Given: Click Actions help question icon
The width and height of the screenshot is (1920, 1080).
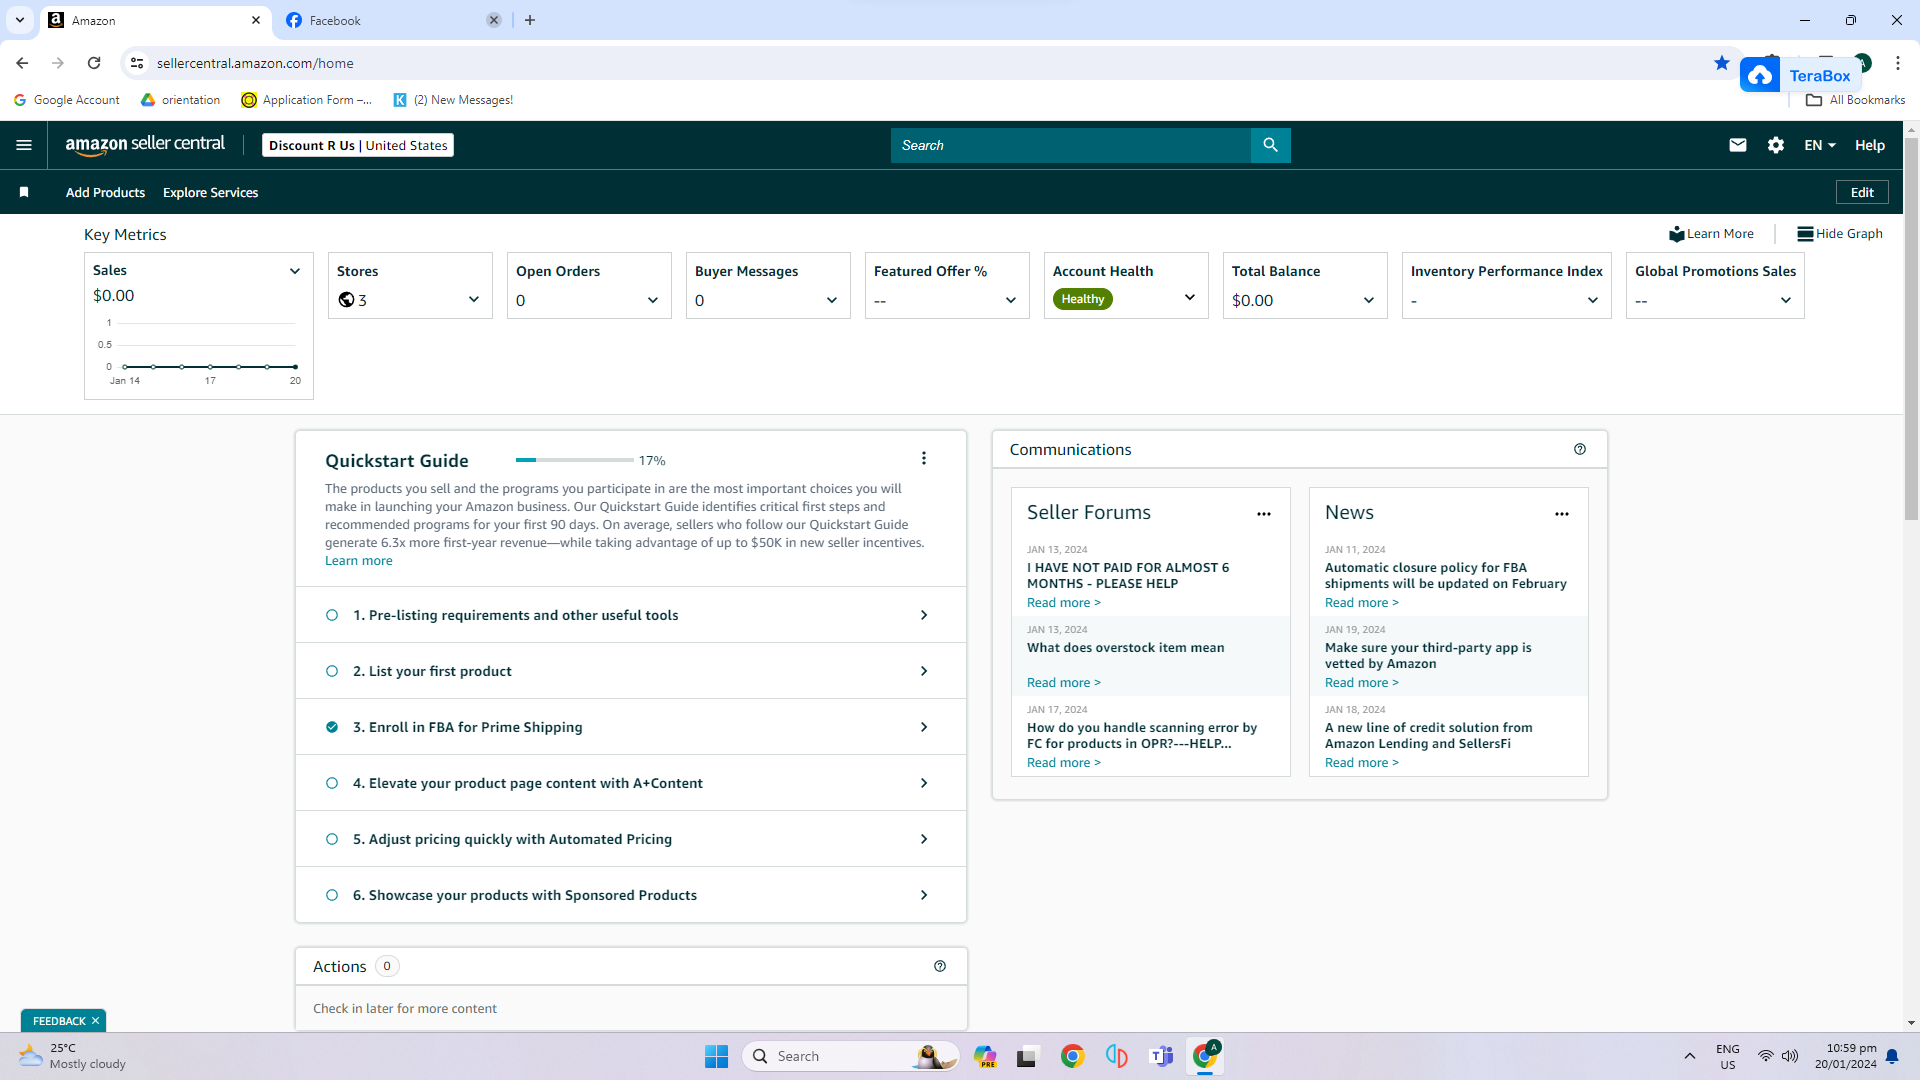Looking at the screenshot, I should [x=940, y=966].
